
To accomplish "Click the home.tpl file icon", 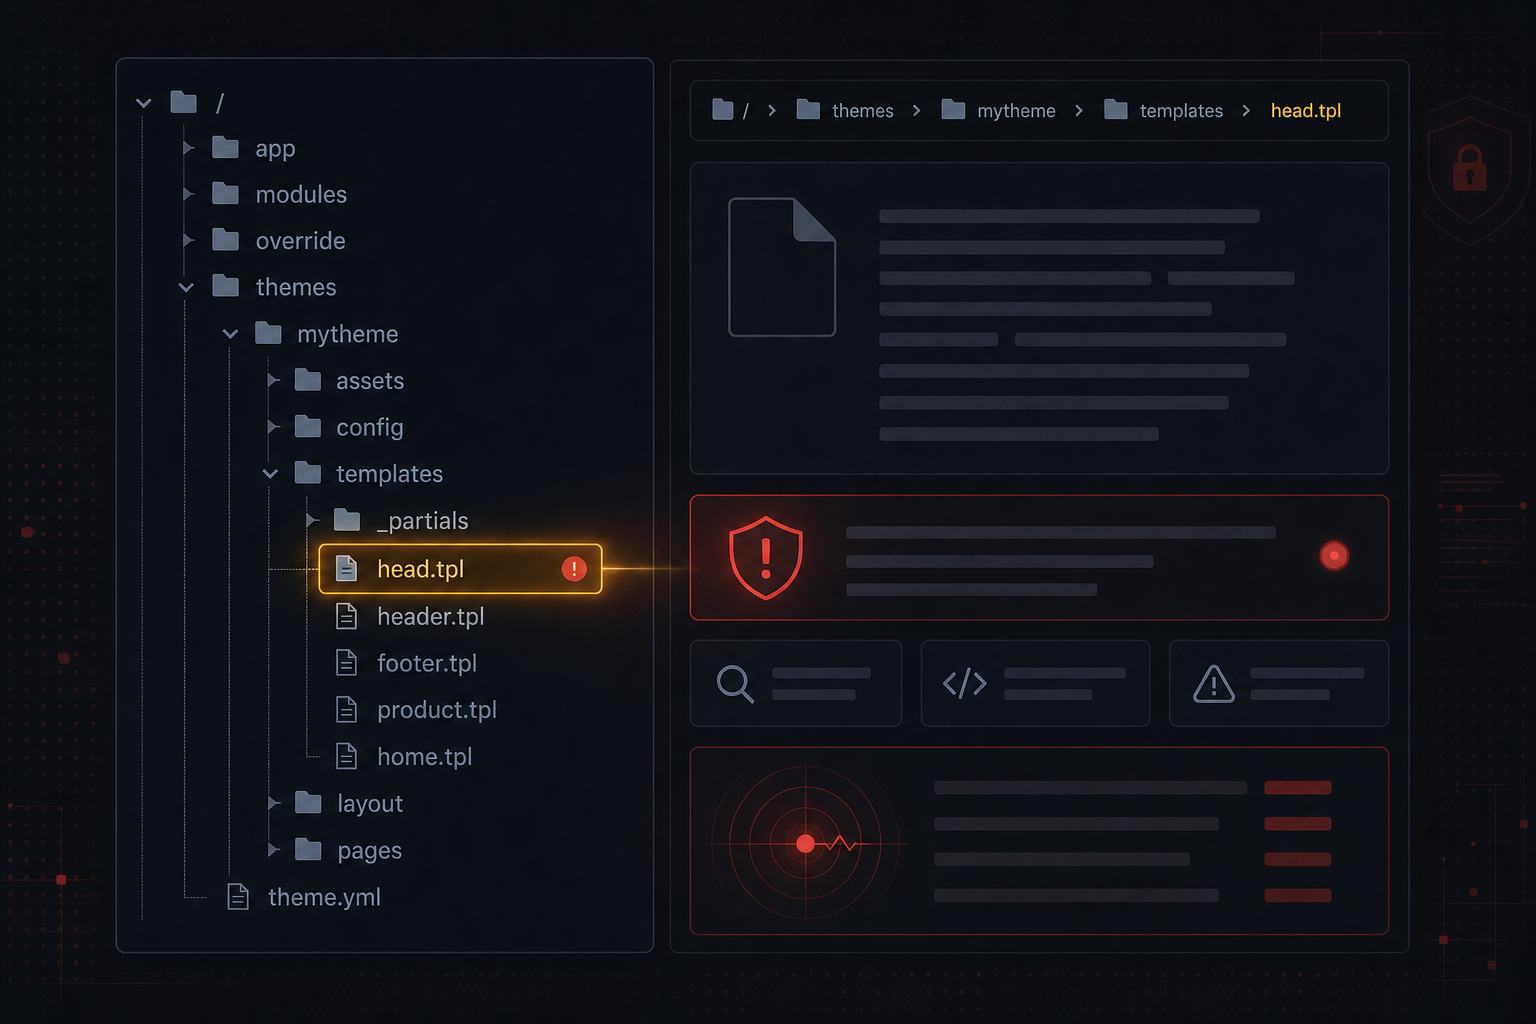I will coord(346,756).
